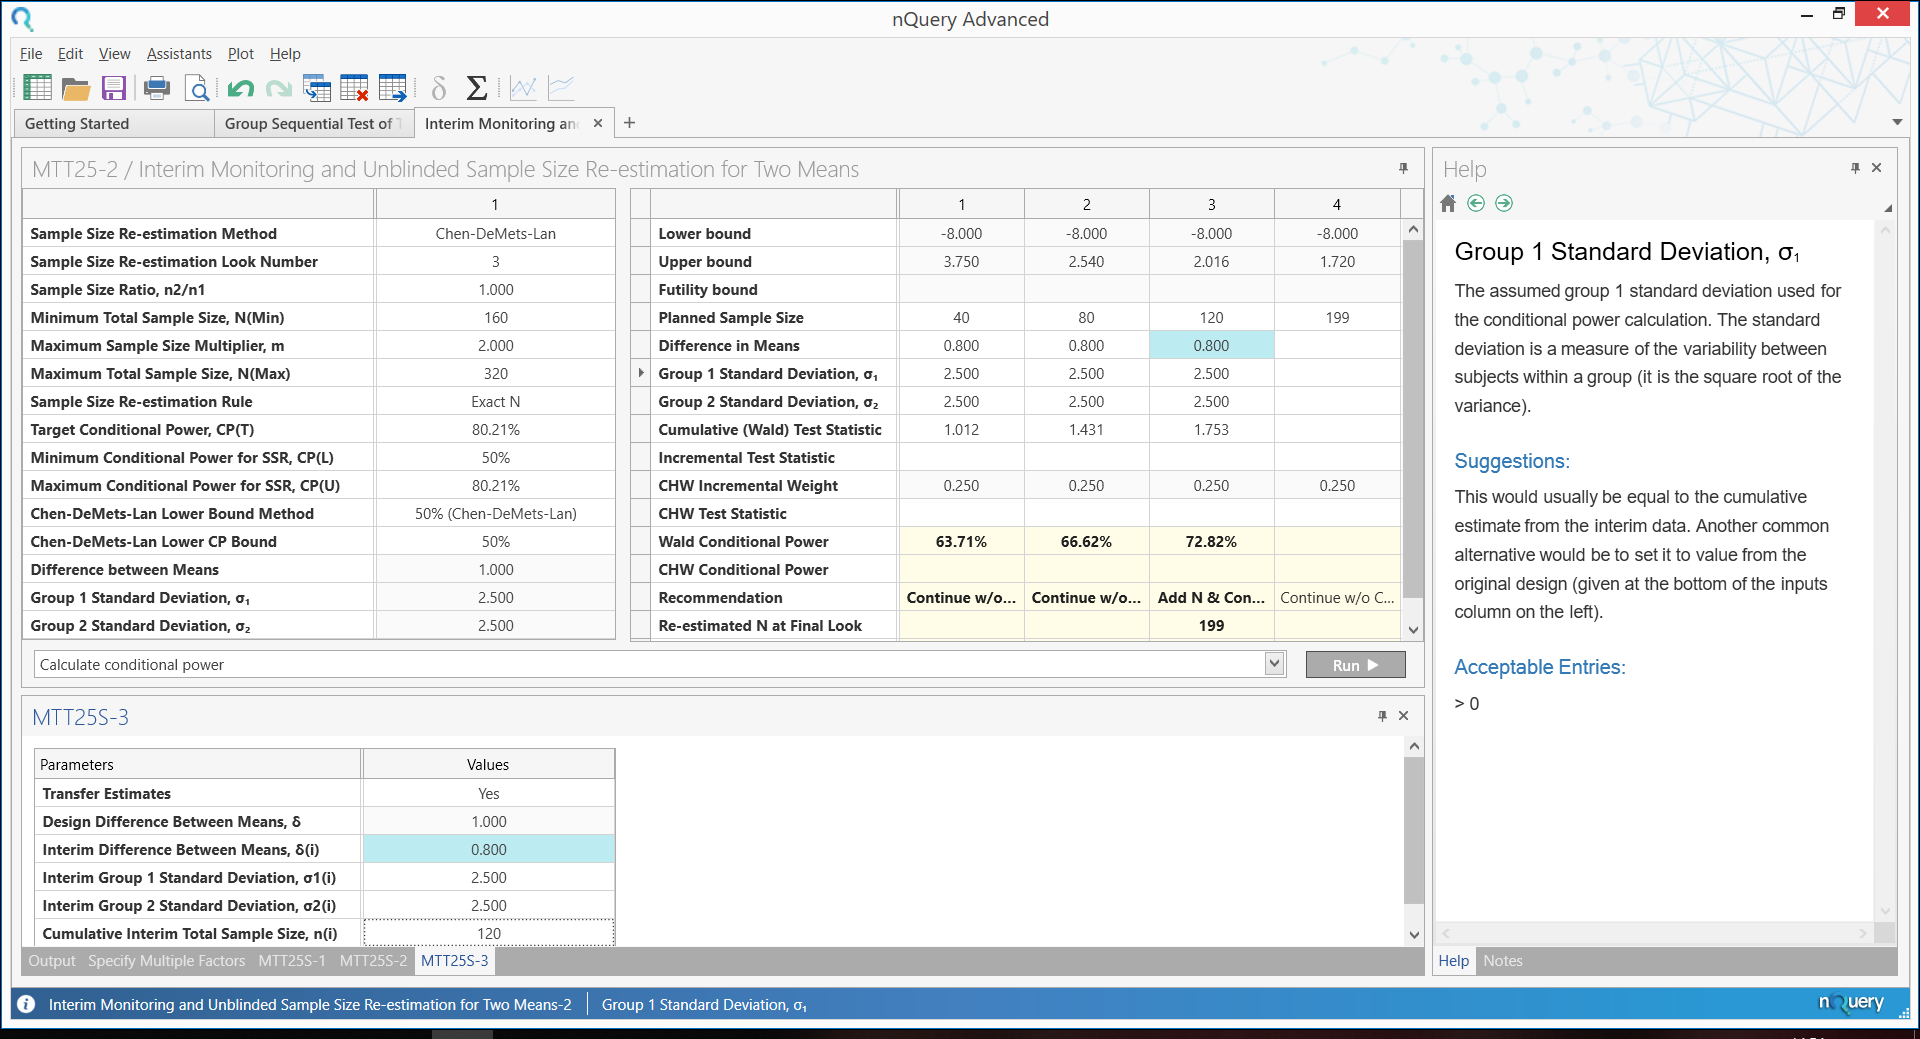Click the row arrow beside Group 1 Standard Deviation
Screen dimensions: 1920x1039
coord(641,373)
